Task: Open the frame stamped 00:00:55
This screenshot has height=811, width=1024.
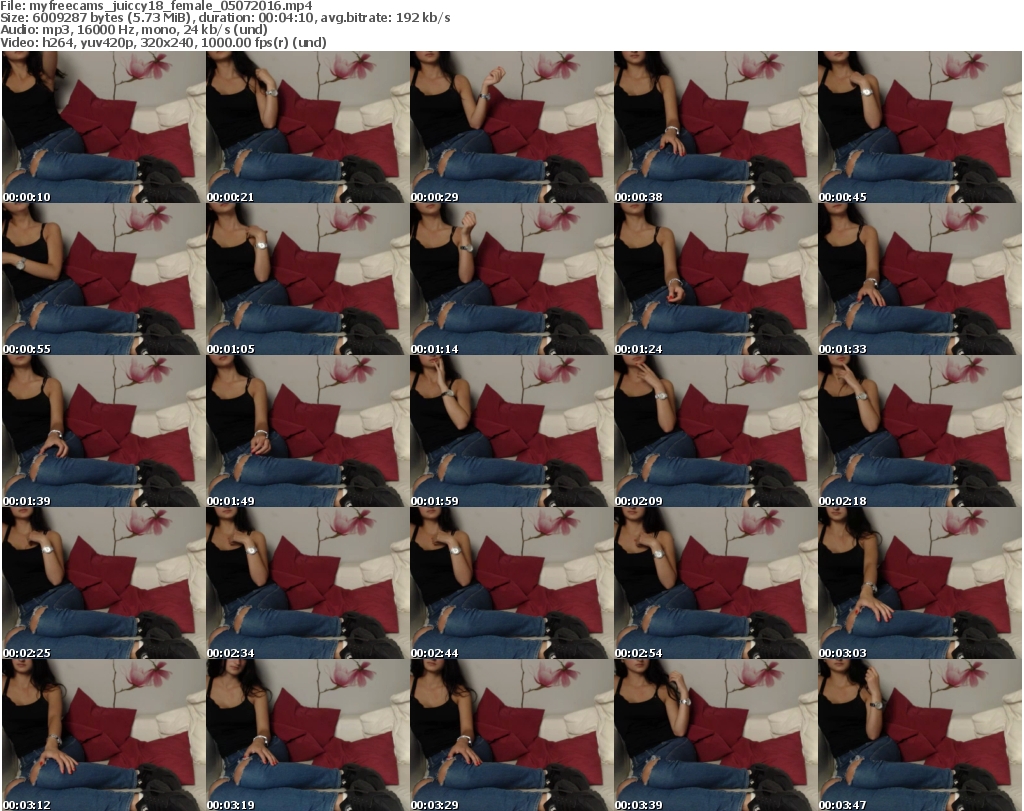Action: pos(103,279)
